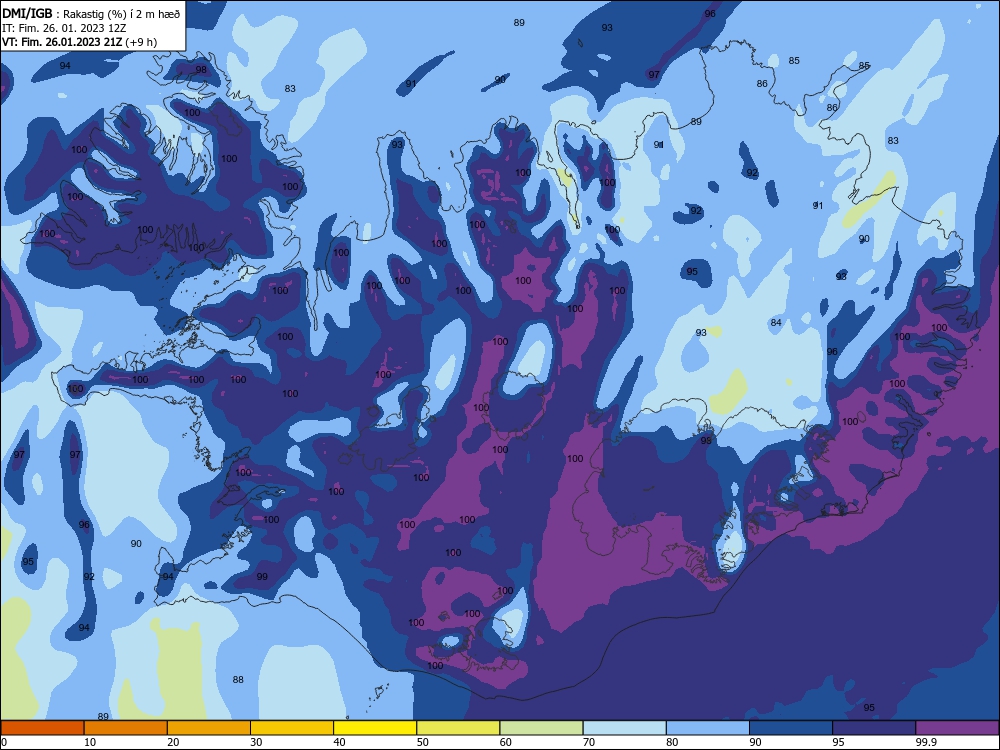The width and height of the screenshot is (1000, 750).
Task: Select the '60' legend scale label
Action: click(x=506, y=742)
